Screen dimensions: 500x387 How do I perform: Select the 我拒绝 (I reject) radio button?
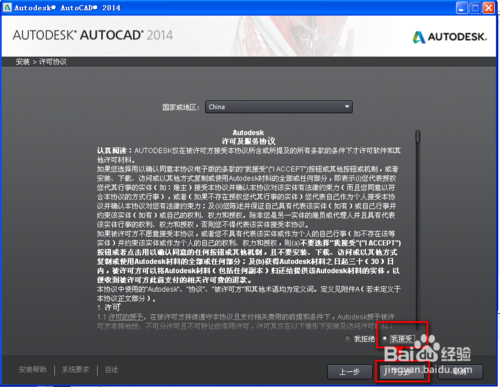[348, 339]
